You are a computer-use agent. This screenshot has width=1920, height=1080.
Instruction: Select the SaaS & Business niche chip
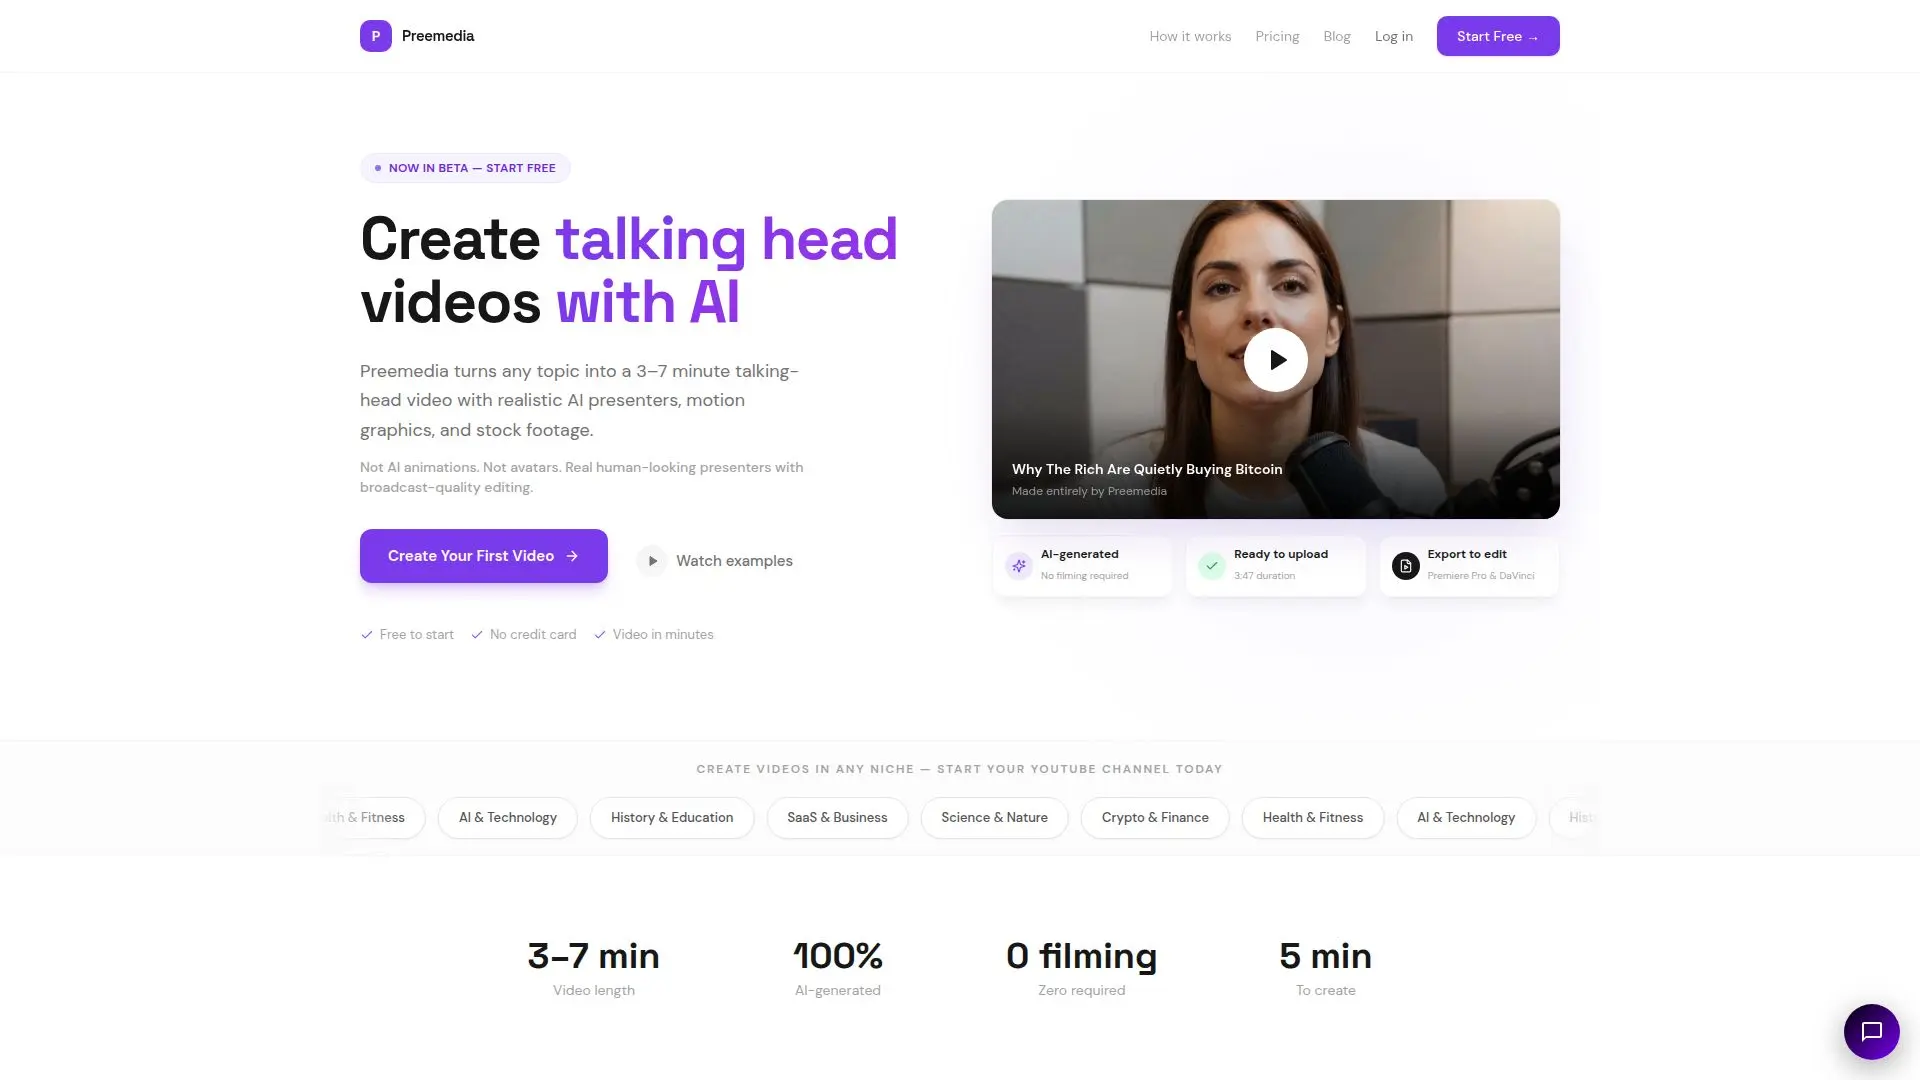tap(837, 818)
